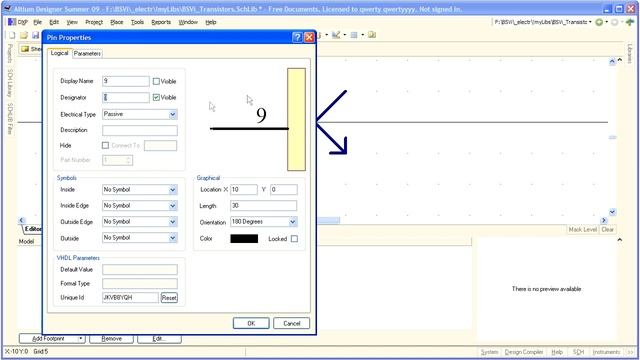Click the Designator input field
The width and height of the screenshot is (640, 360).
click(126, 98)
